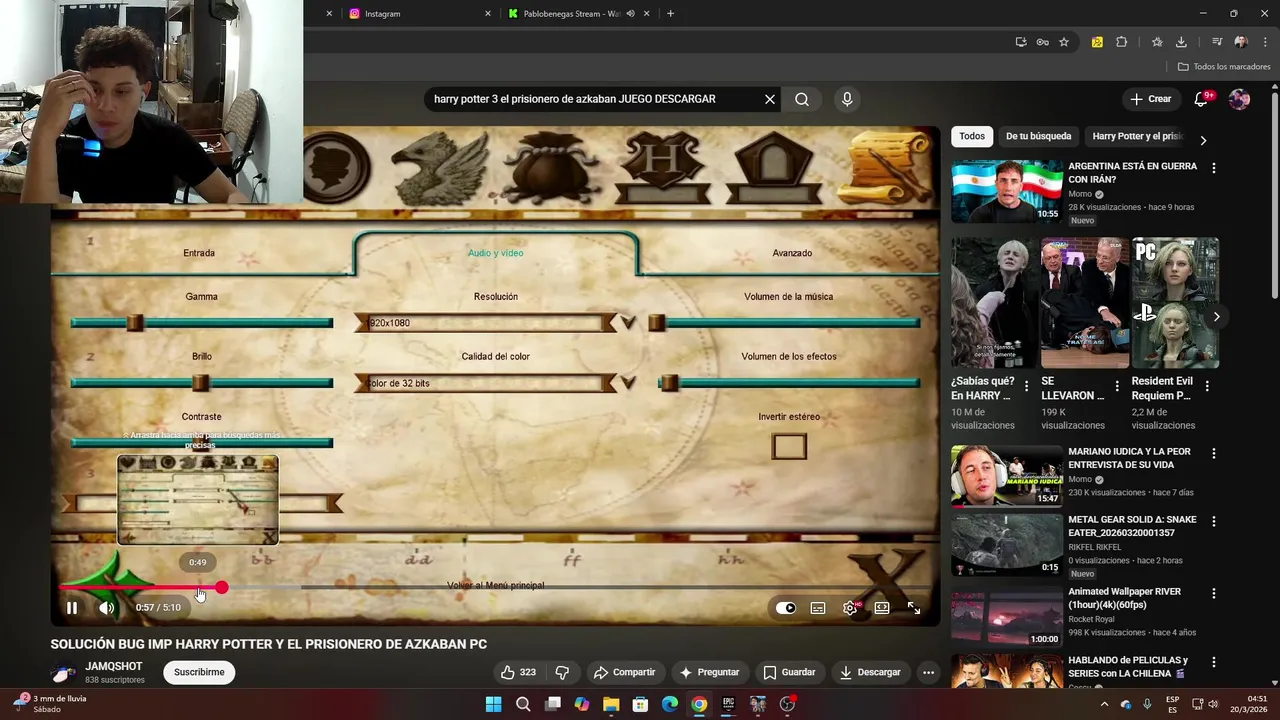1280x720 pixels.
Task: Switch to Pablobenegas Stream tab
Action: (570, 14)
